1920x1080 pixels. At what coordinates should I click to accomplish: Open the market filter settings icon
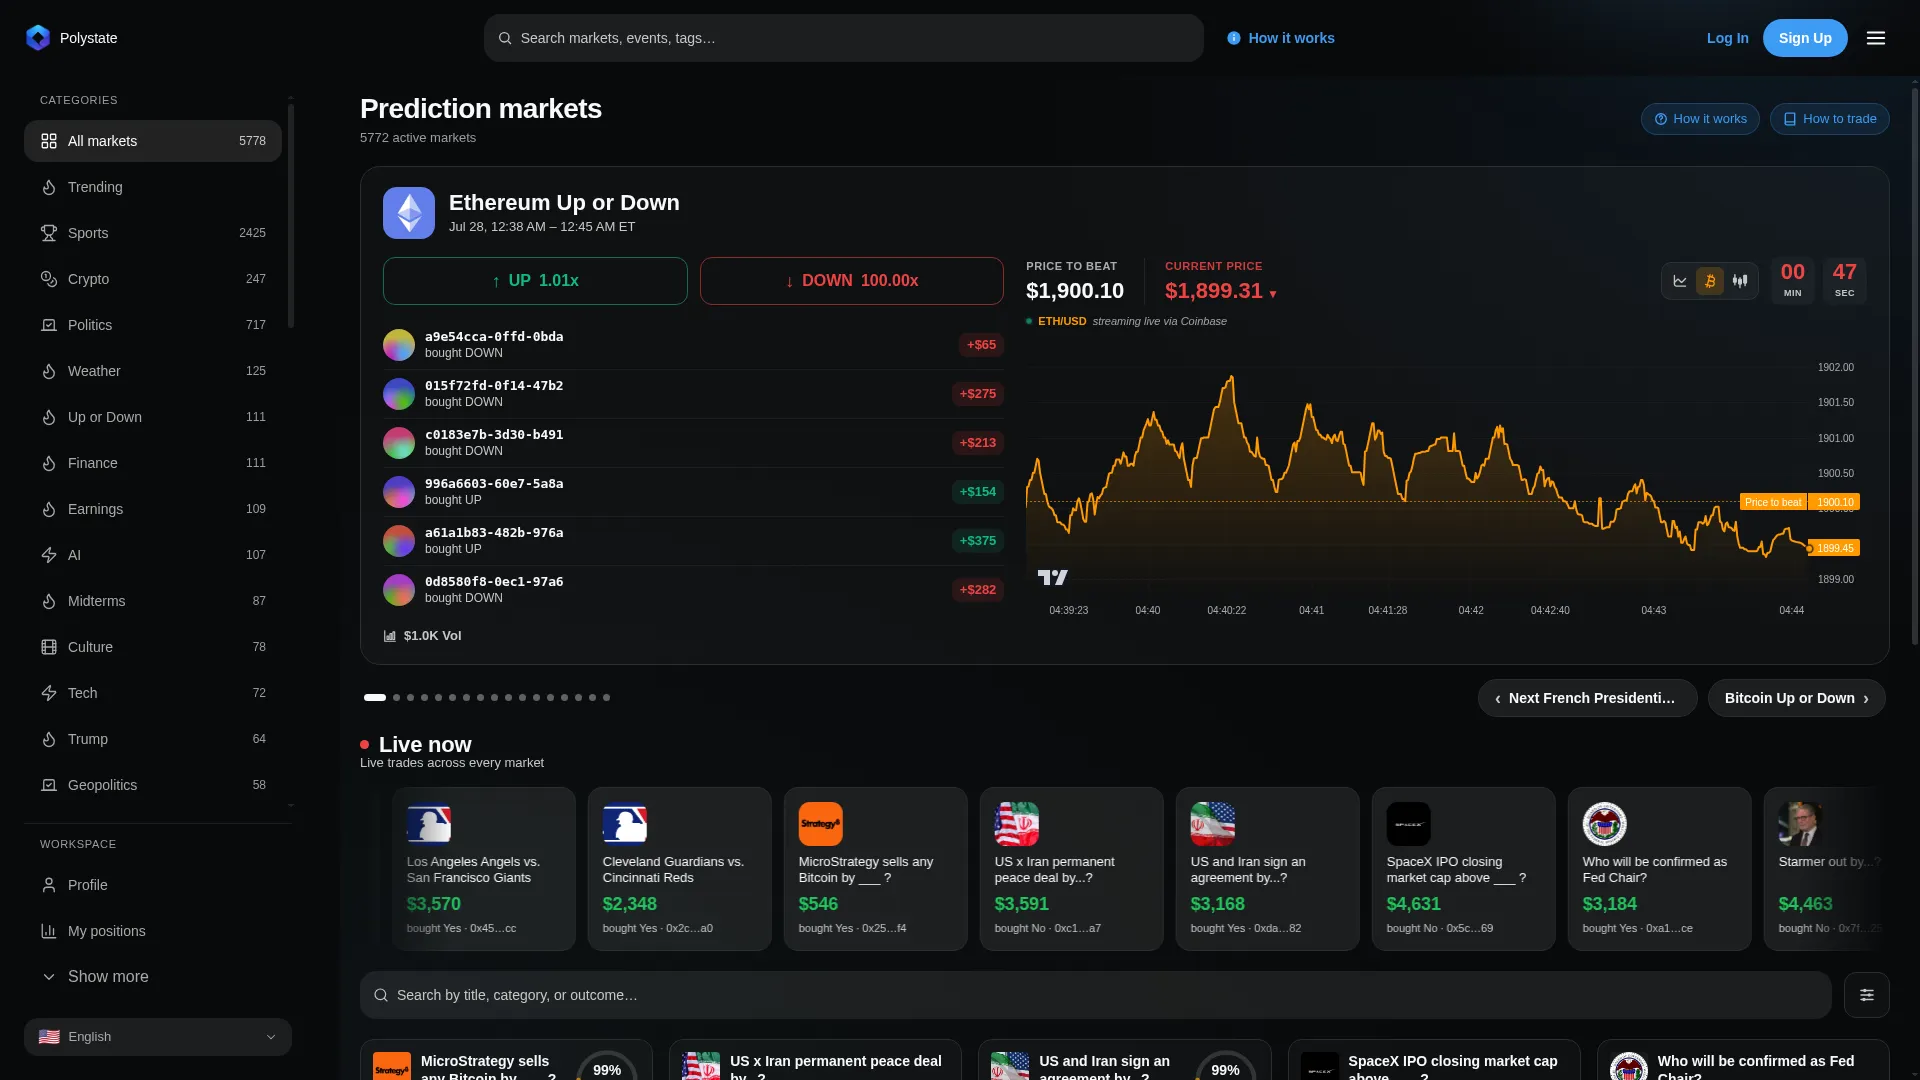(x=1866, y=995)
